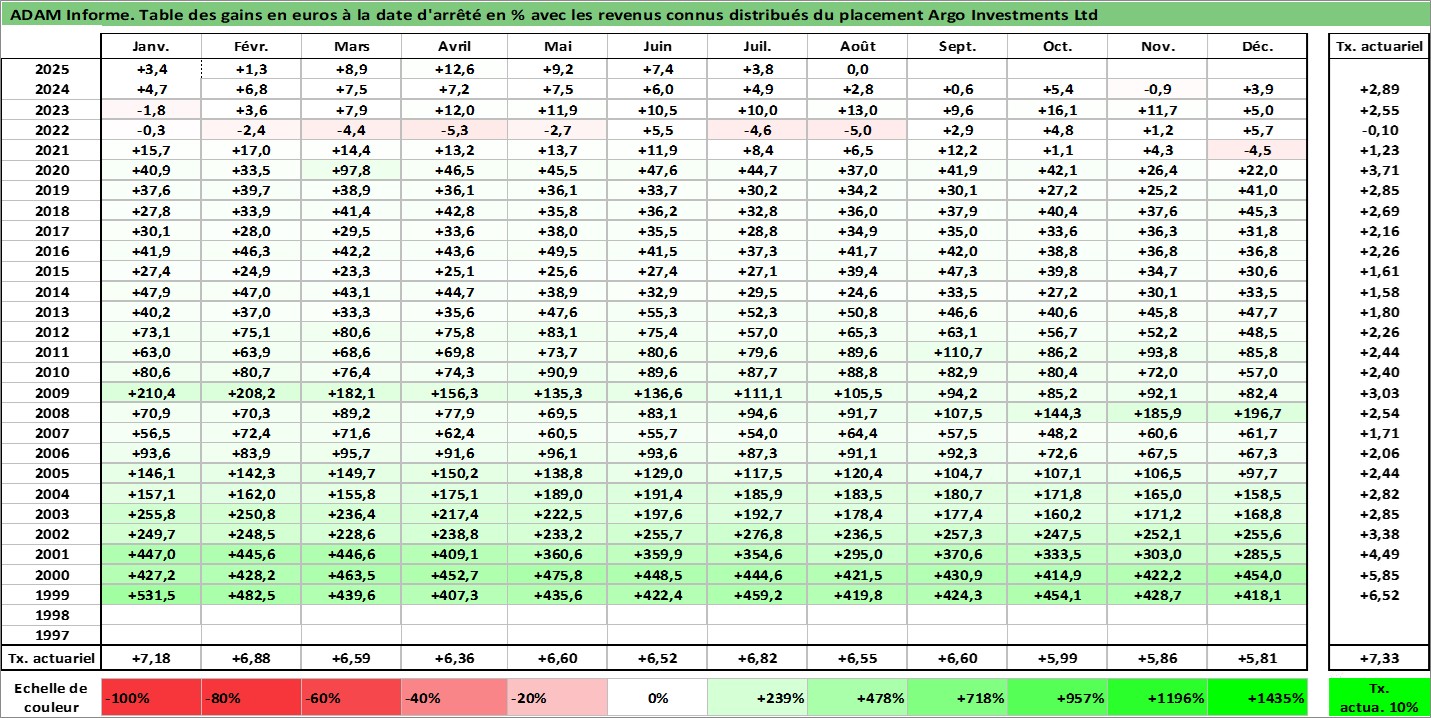The height and width of the screenshot is (718, 1431).
Task: Click the +239% pale green swatch
Action: pyautogui.click(x=757, y=698)
